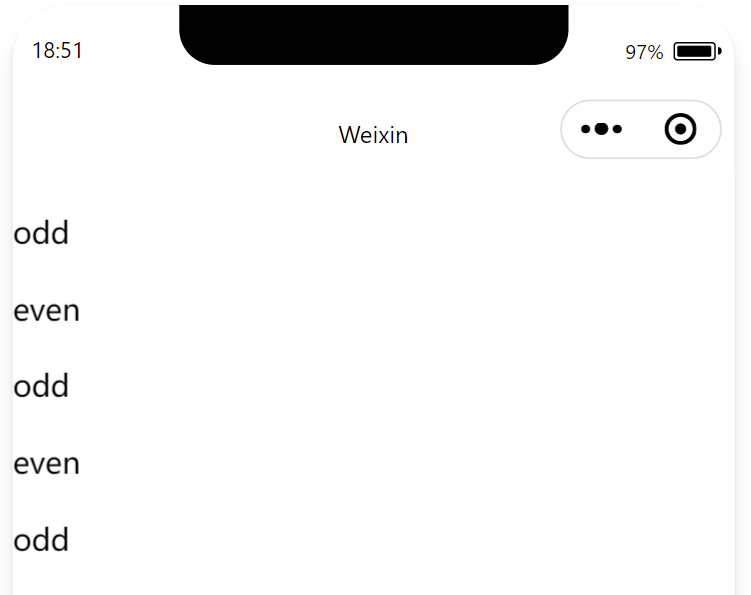Select the first "even" list item

click(x=46, y=311)
